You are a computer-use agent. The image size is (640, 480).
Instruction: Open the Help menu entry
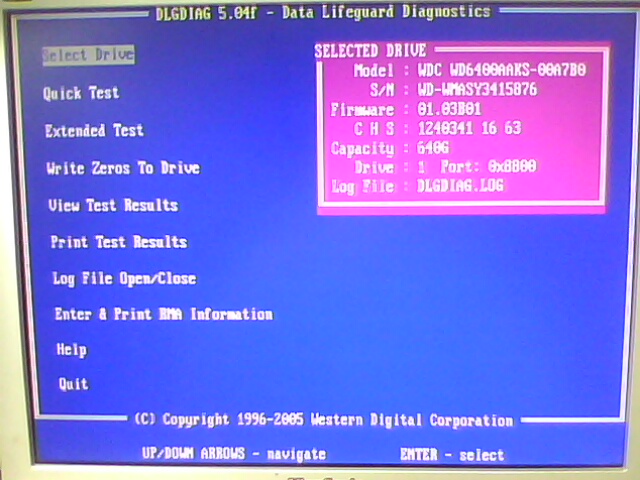coord(71,350)
